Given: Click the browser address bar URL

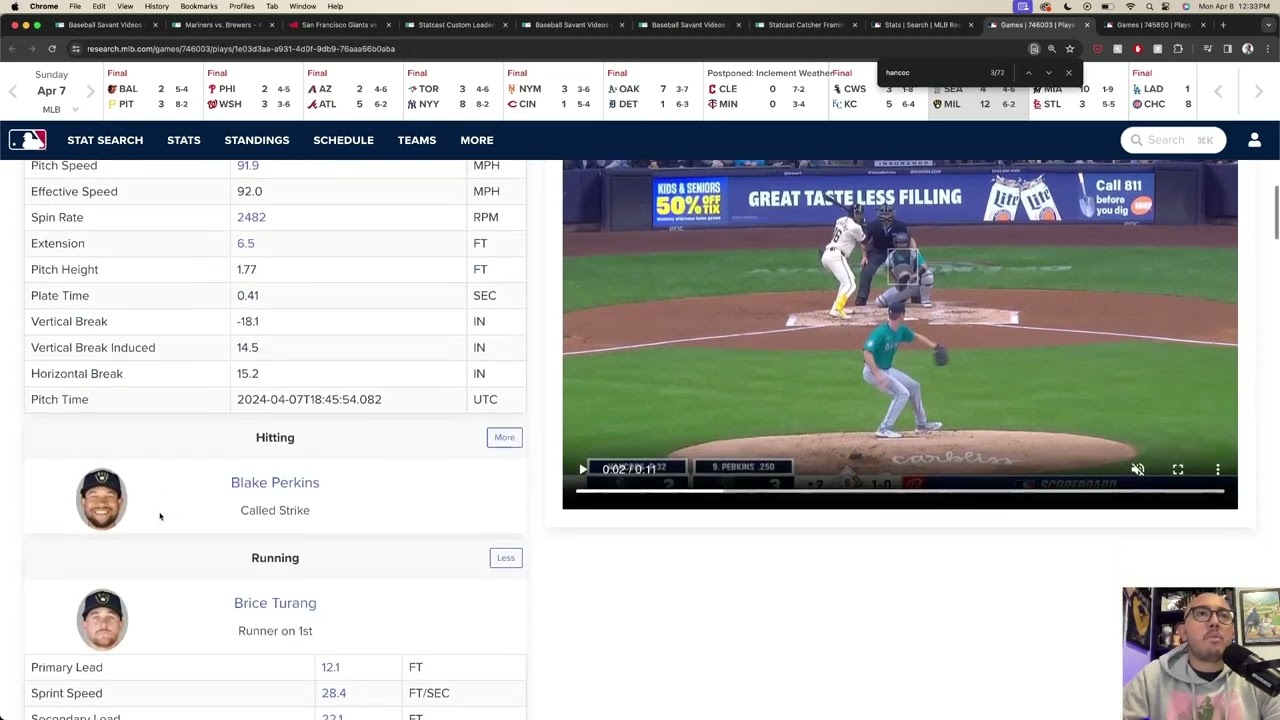Looking at the screenshot, I should pos(240,48).
